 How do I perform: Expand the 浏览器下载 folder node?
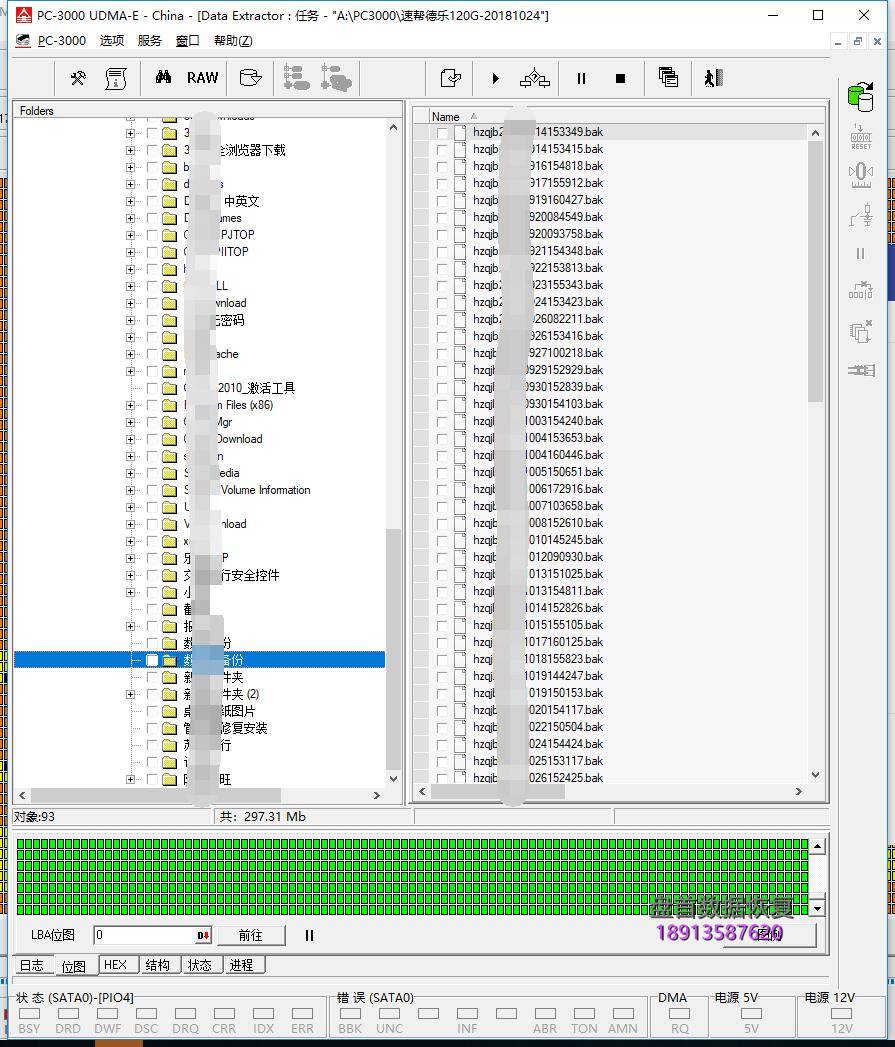[130, 150]
